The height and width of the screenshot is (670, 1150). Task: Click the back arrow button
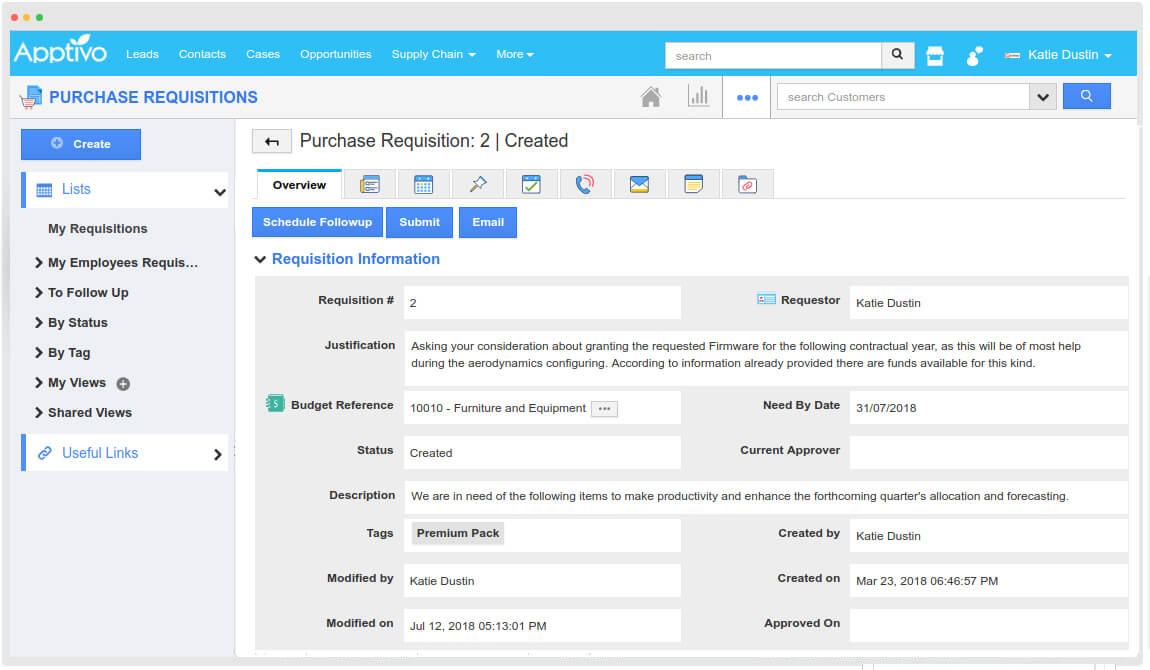click(x=271, y=142)
